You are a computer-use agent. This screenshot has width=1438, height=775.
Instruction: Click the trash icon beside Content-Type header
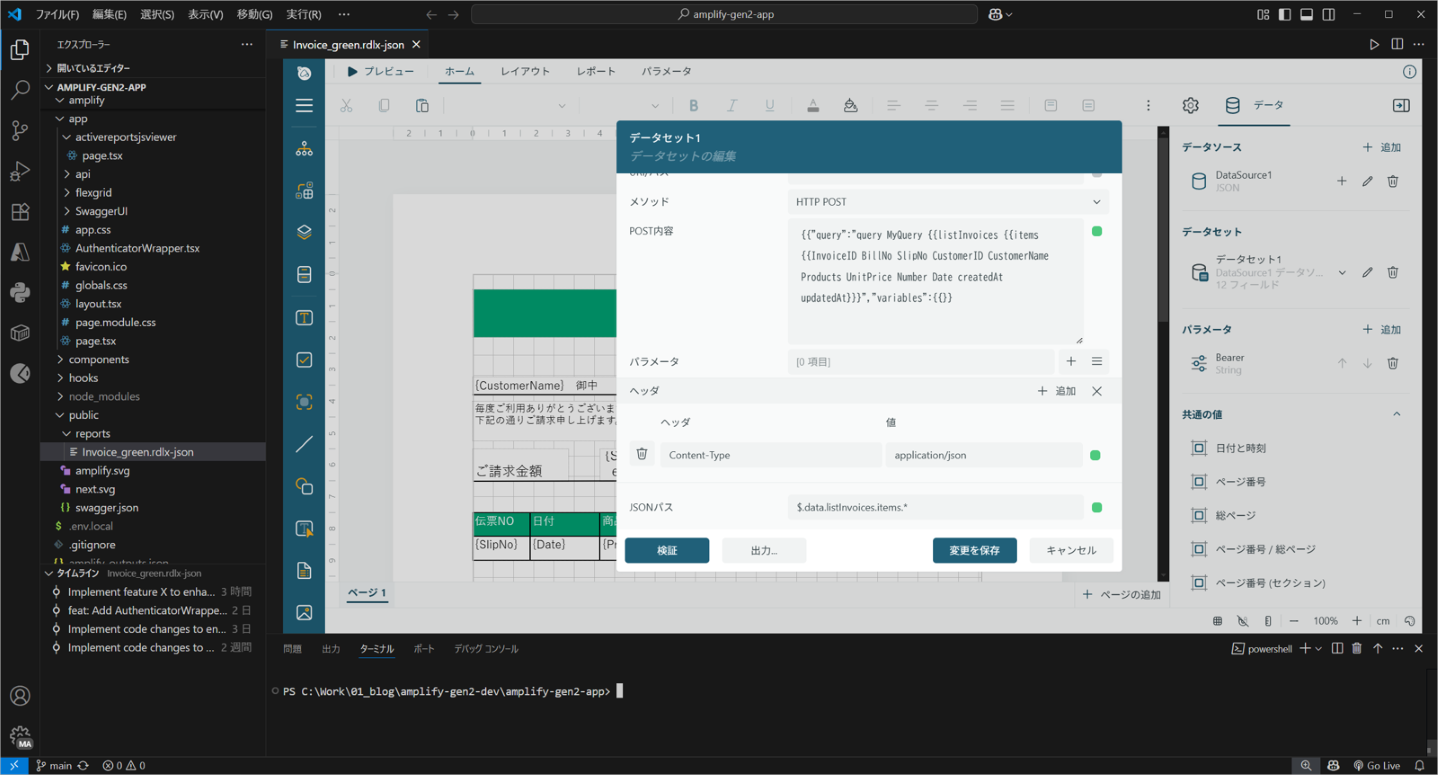point(642,454)
